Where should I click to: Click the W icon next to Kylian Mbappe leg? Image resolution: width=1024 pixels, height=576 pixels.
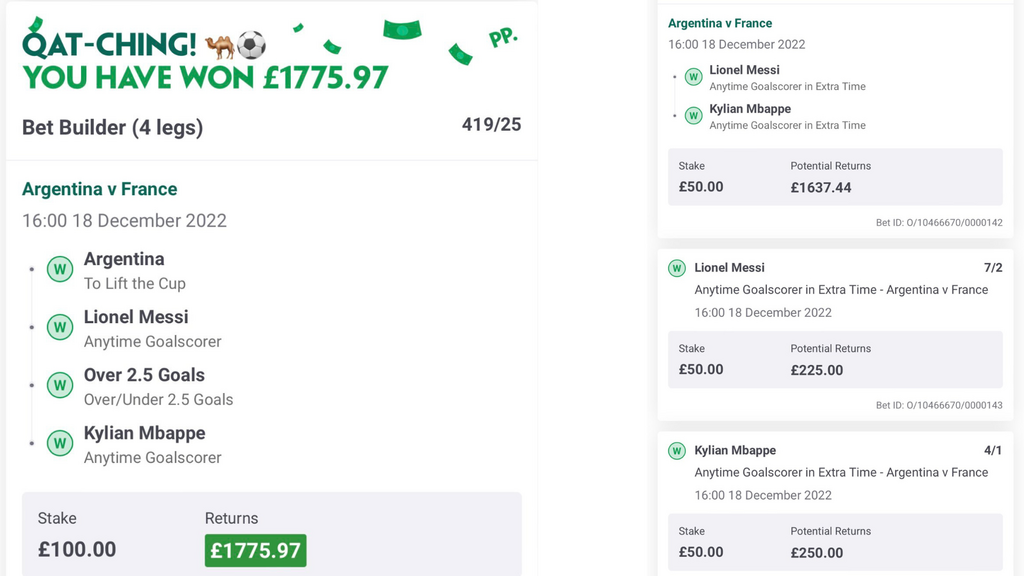click(60, 443)
